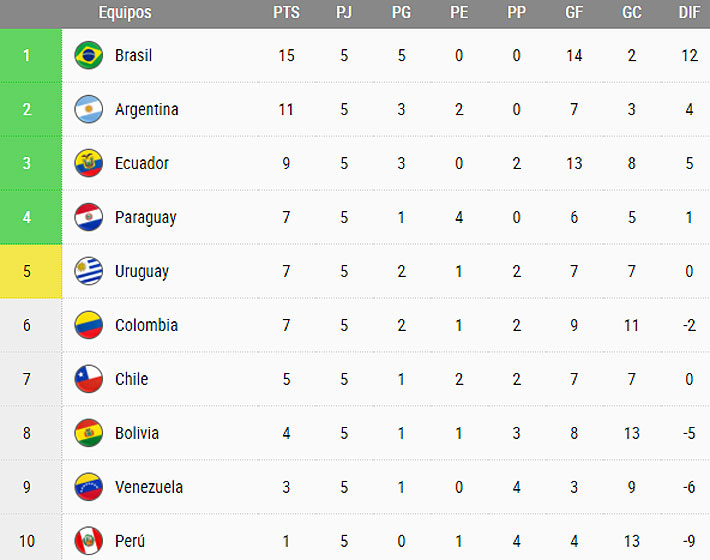Click the Uruguay flag icon
This screenshot has width=710, height=560.
click(x=89, y=271)
